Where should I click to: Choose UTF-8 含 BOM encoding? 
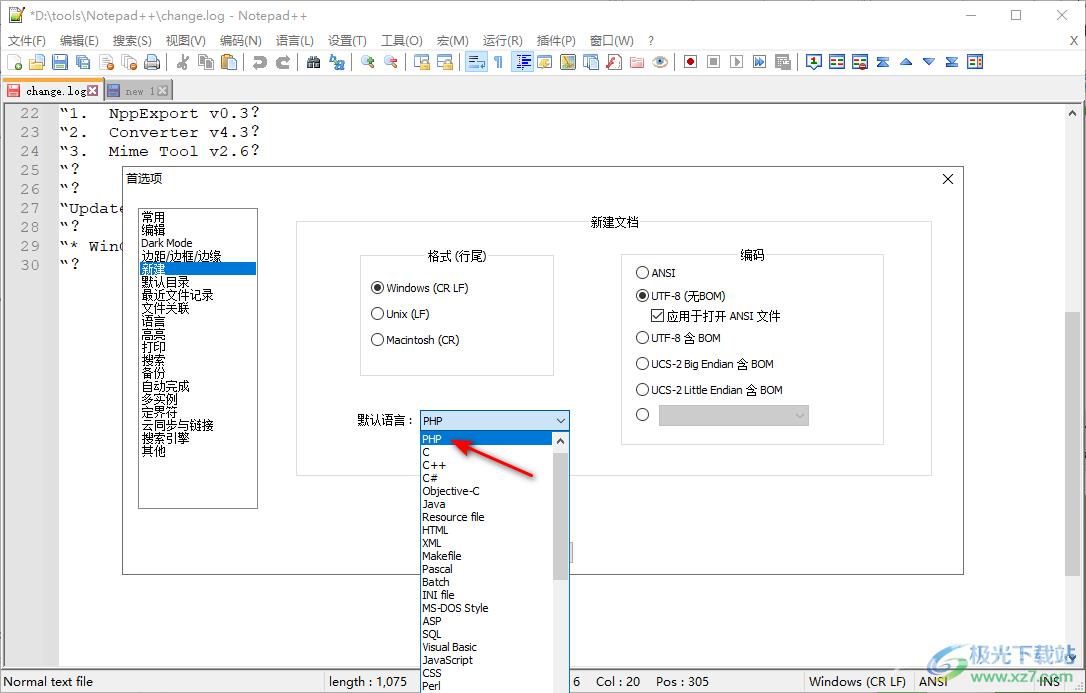(x=678, y=338)
